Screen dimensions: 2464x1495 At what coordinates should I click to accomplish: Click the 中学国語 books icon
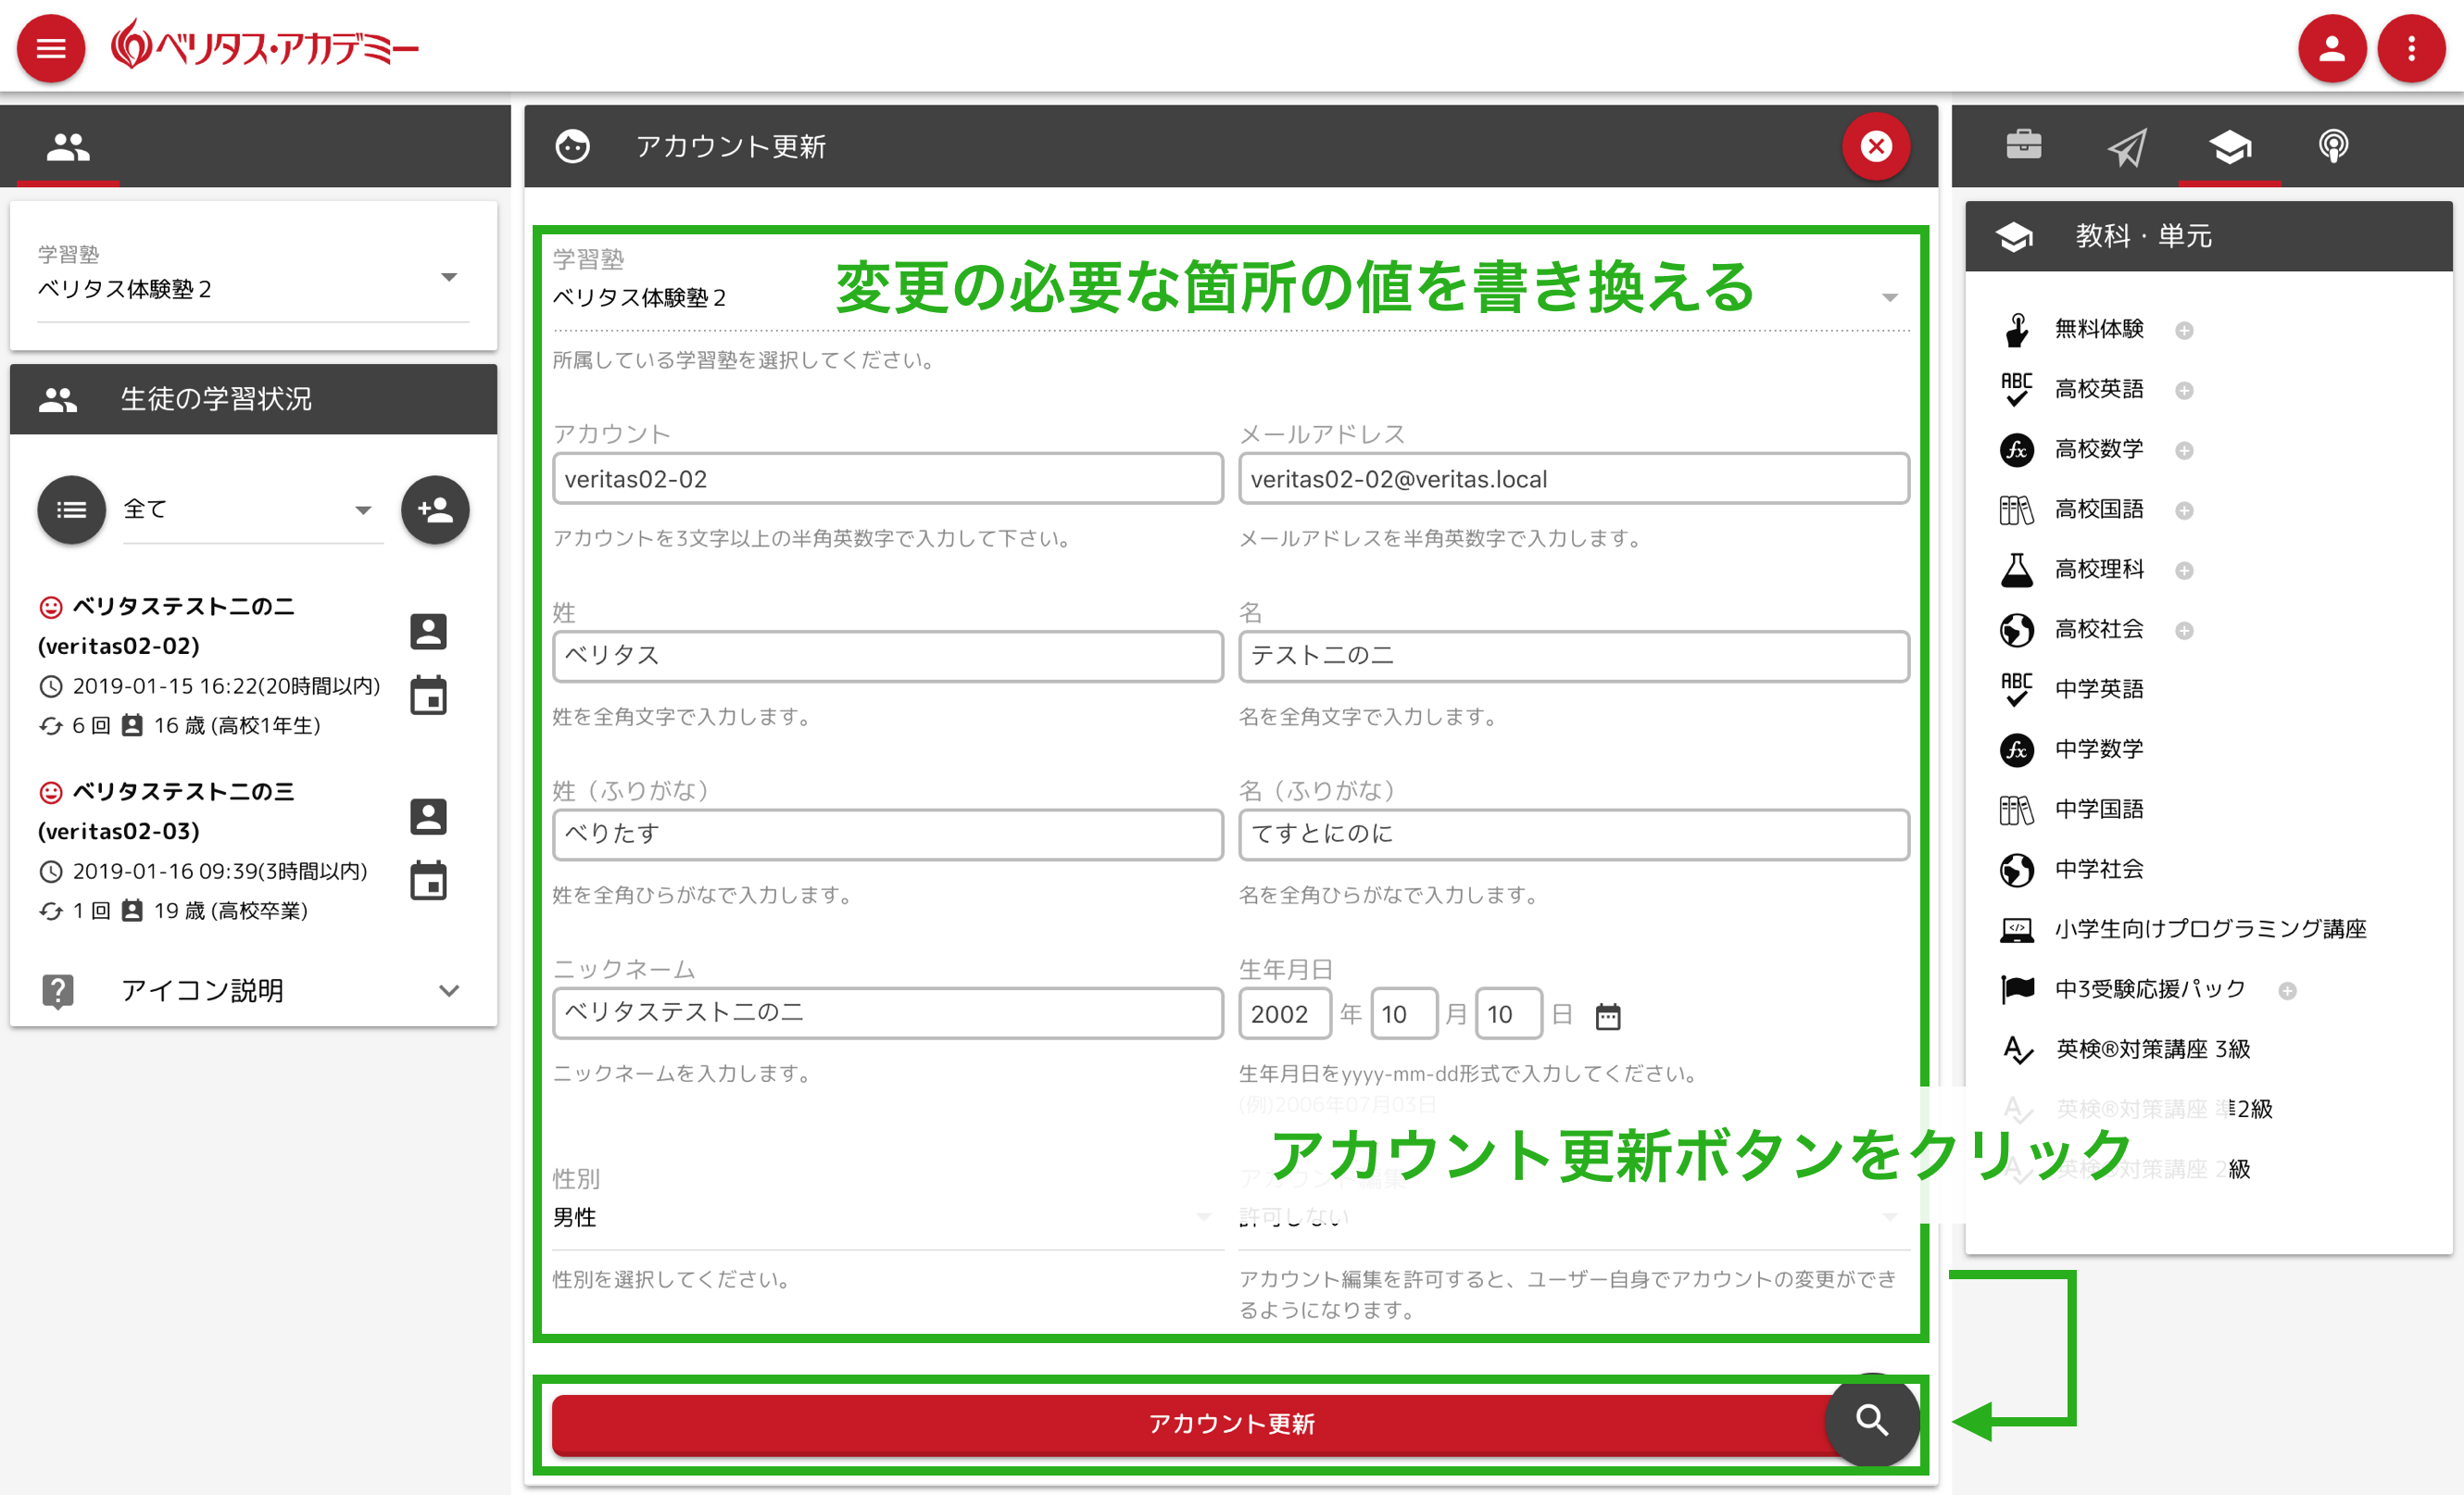(2016, 810)
